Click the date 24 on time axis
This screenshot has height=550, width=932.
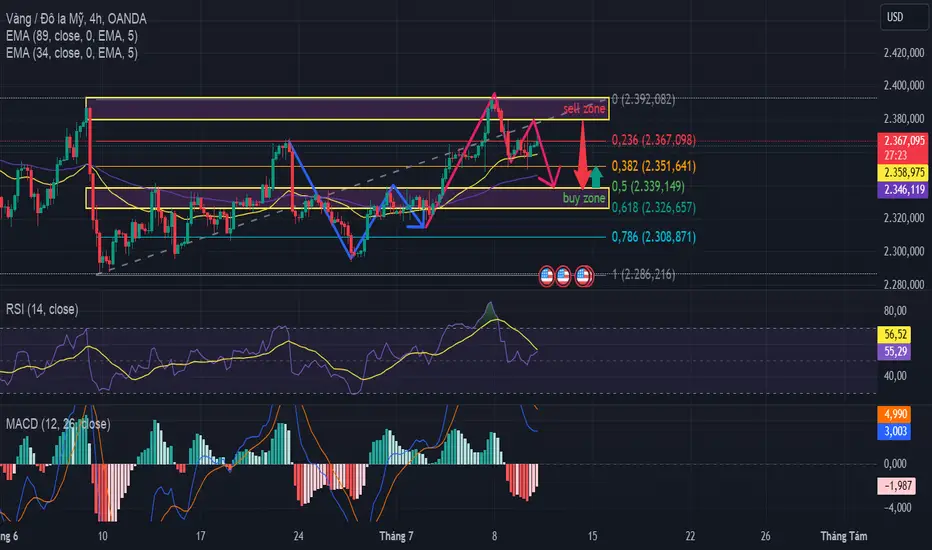[x=298, y=536]
